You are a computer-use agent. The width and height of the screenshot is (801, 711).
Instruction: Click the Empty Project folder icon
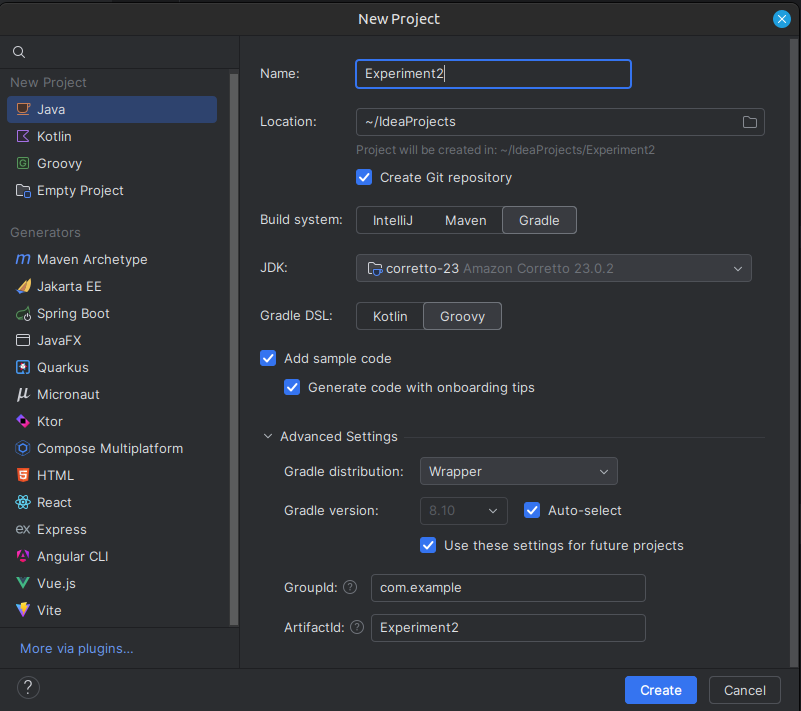point(23,191)
